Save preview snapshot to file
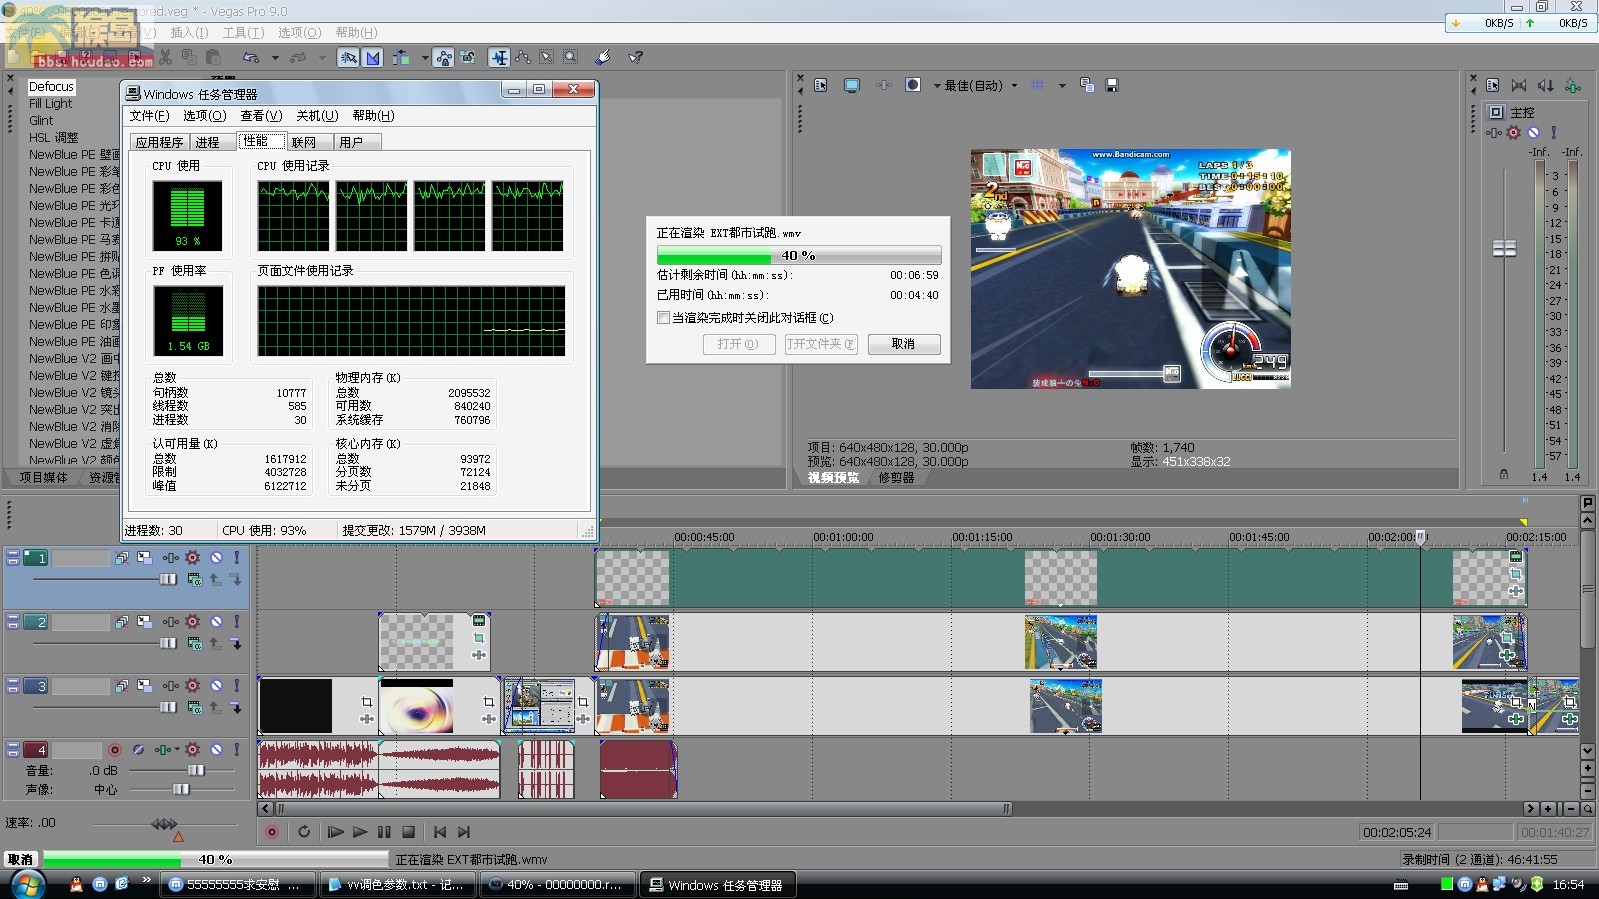Viewport: 1599px width, 899px height. click(1111, 86)
